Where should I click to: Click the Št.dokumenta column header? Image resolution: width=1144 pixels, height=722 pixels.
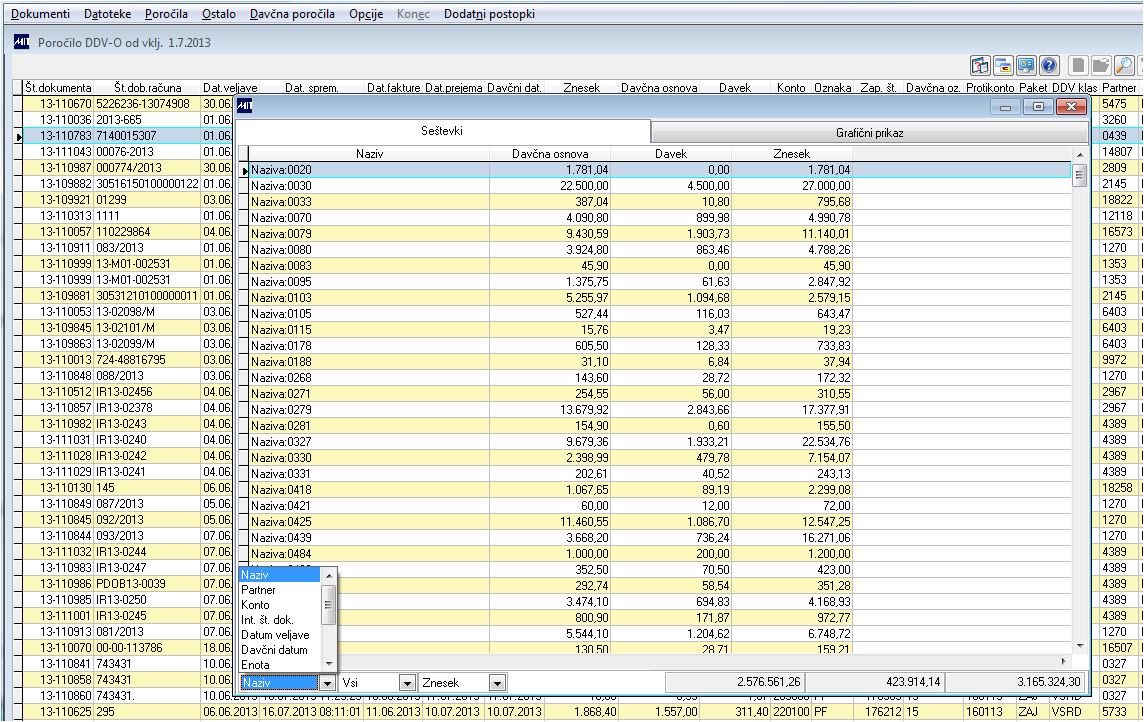click(x=58, y=88)
